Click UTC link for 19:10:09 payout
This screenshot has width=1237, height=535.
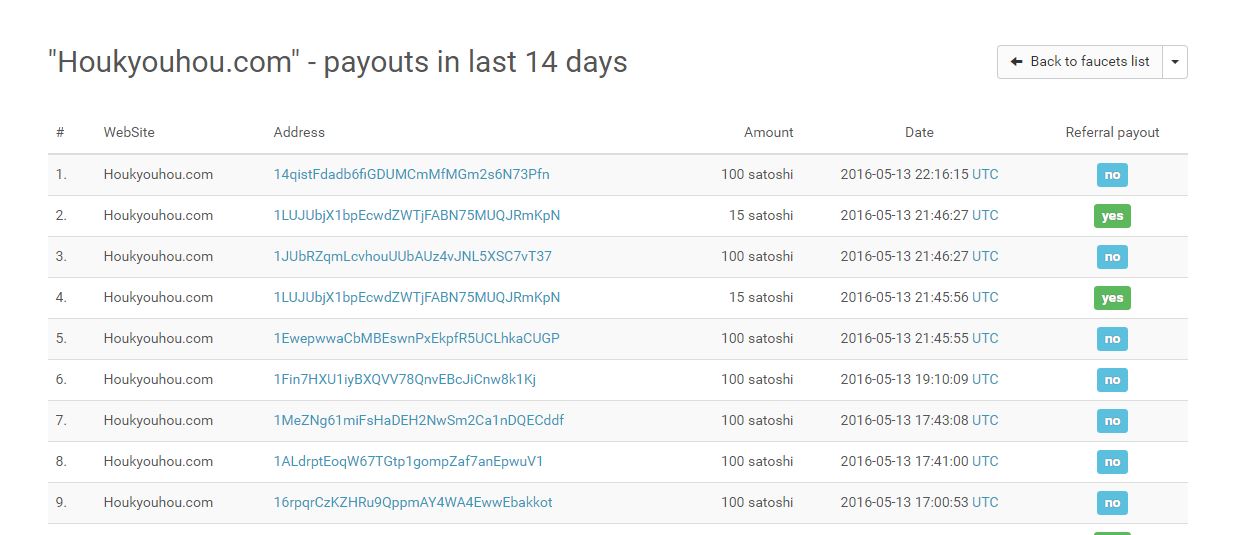[x=985, y=379]
